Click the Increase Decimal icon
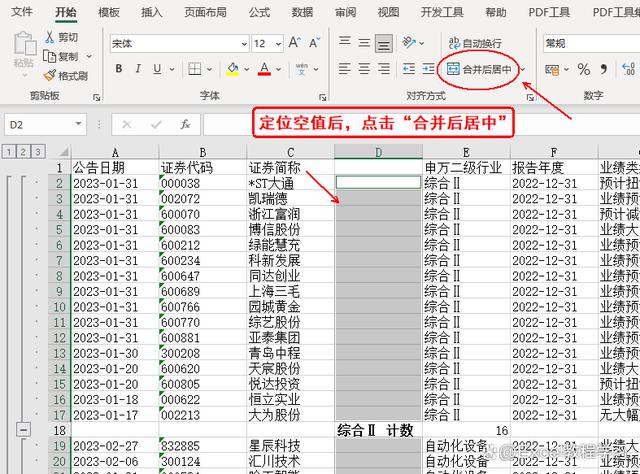Image resolution: width=640 pixels, height=474 pixels. coord(628,69)
